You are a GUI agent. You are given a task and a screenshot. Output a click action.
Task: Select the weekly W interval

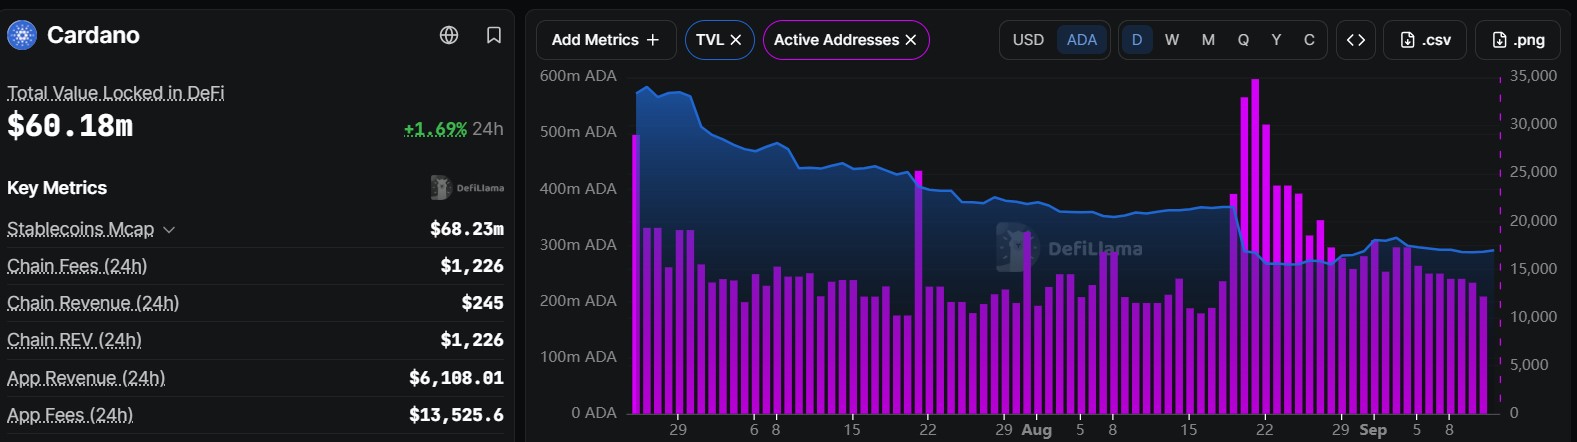click(x=1172, y=40)
